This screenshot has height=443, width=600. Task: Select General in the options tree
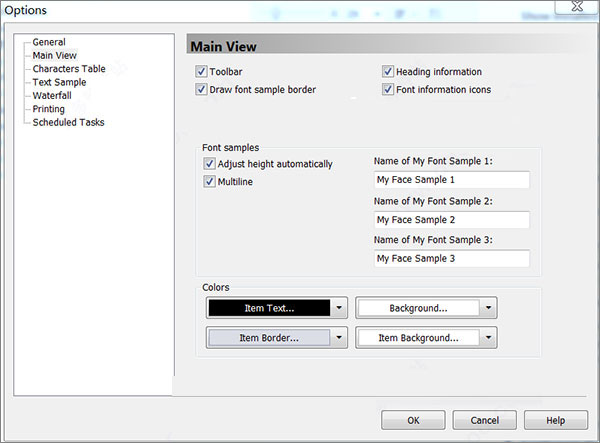[x=49, y=42]
